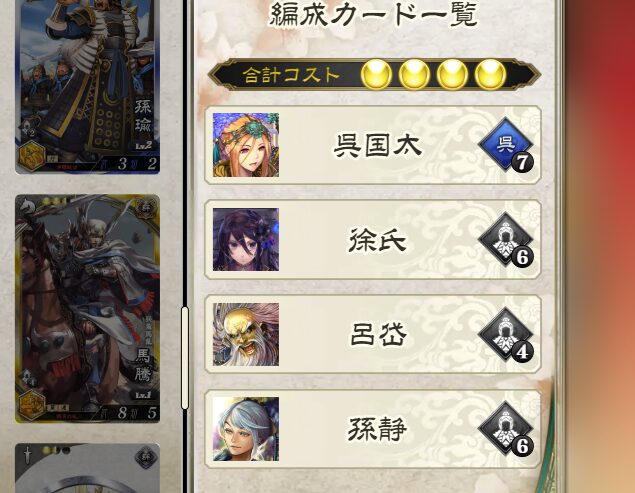Open the partially visible card at bottom
635x493 pixels.
click(87, 468)
